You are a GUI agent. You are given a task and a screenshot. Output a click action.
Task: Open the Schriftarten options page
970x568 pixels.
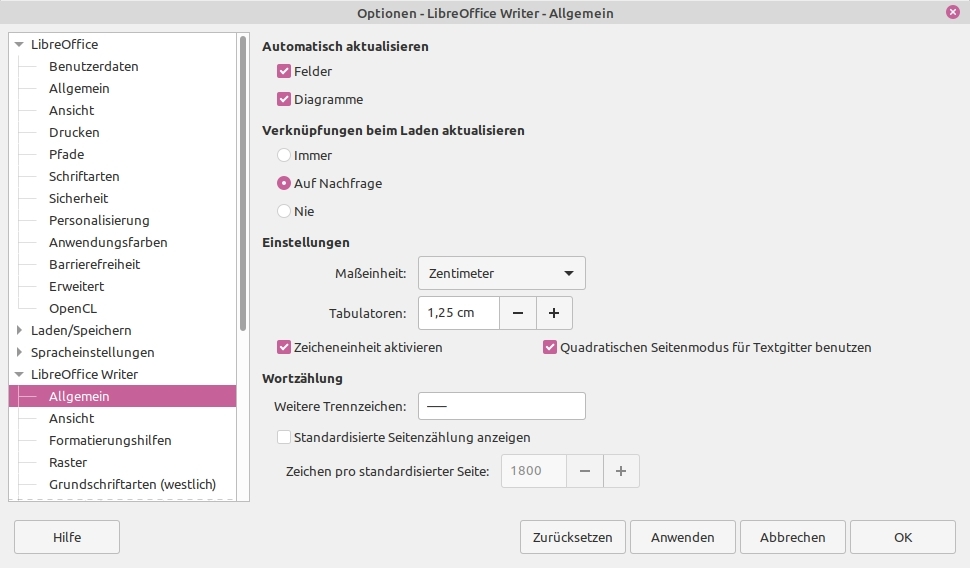[84, 176]
